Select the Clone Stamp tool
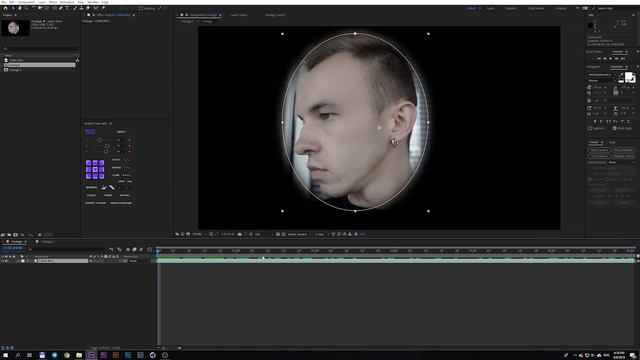Viewport: 640px width, 360px height. [82, 8]
